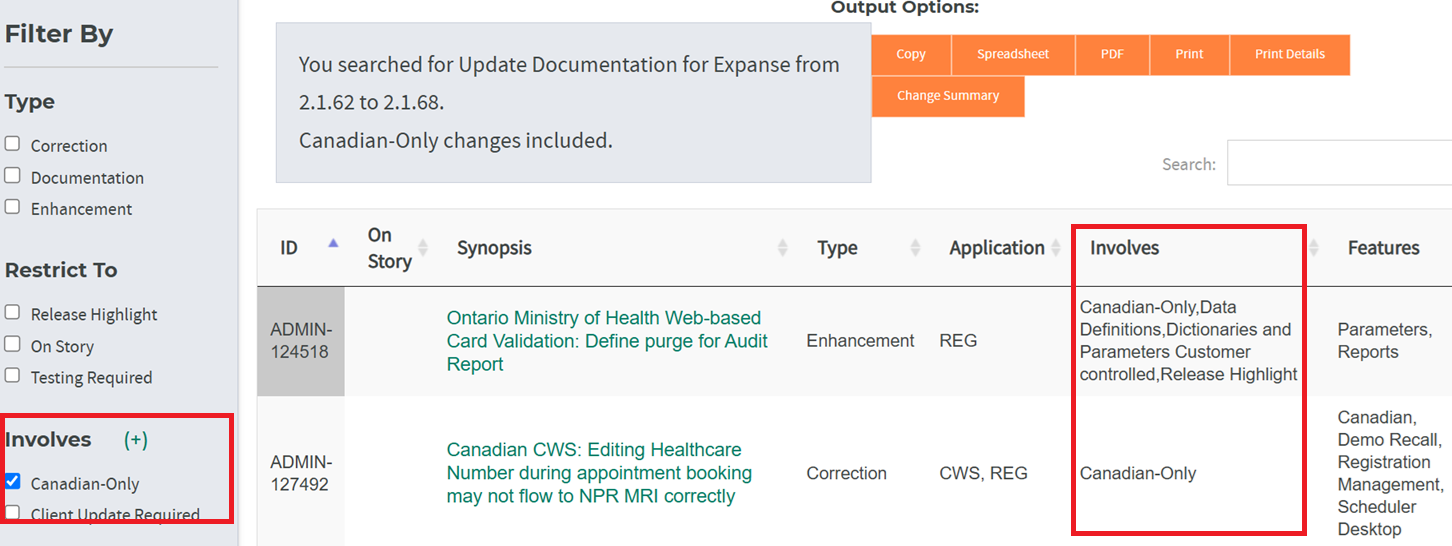Select the ADMIN-127492 ID cell

pos(301,473)
